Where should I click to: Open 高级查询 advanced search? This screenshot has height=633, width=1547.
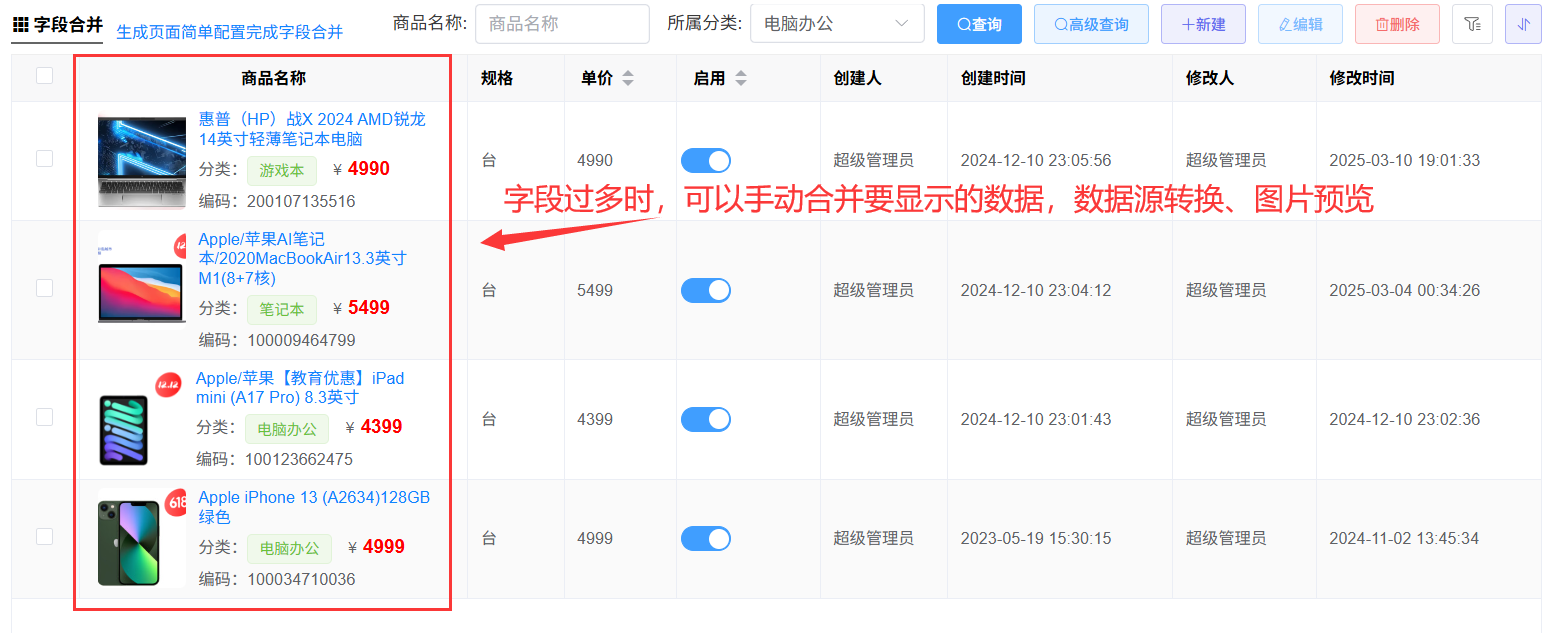tap(1091, 24)
